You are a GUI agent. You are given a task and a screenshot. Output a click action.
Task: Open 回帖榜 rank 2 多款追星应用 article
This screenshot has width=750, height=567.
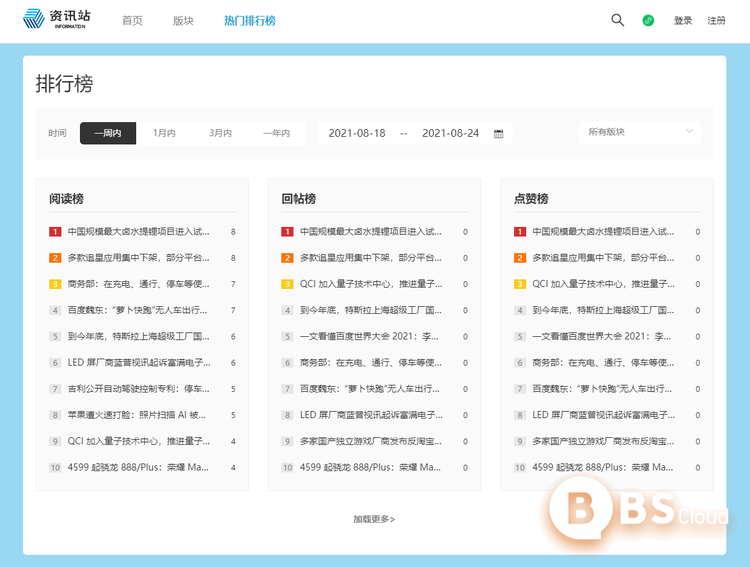[371, 258]
